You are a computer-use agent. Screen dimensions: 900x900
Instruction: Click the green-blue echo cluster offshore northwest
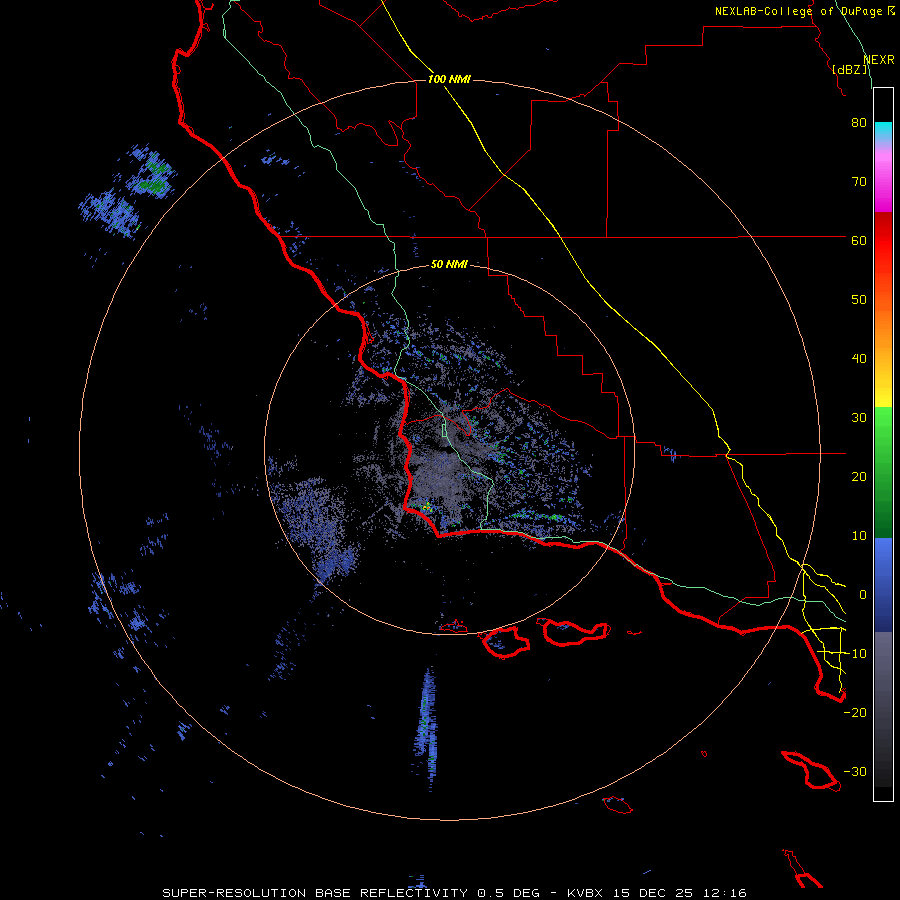[x=127, y=192]
